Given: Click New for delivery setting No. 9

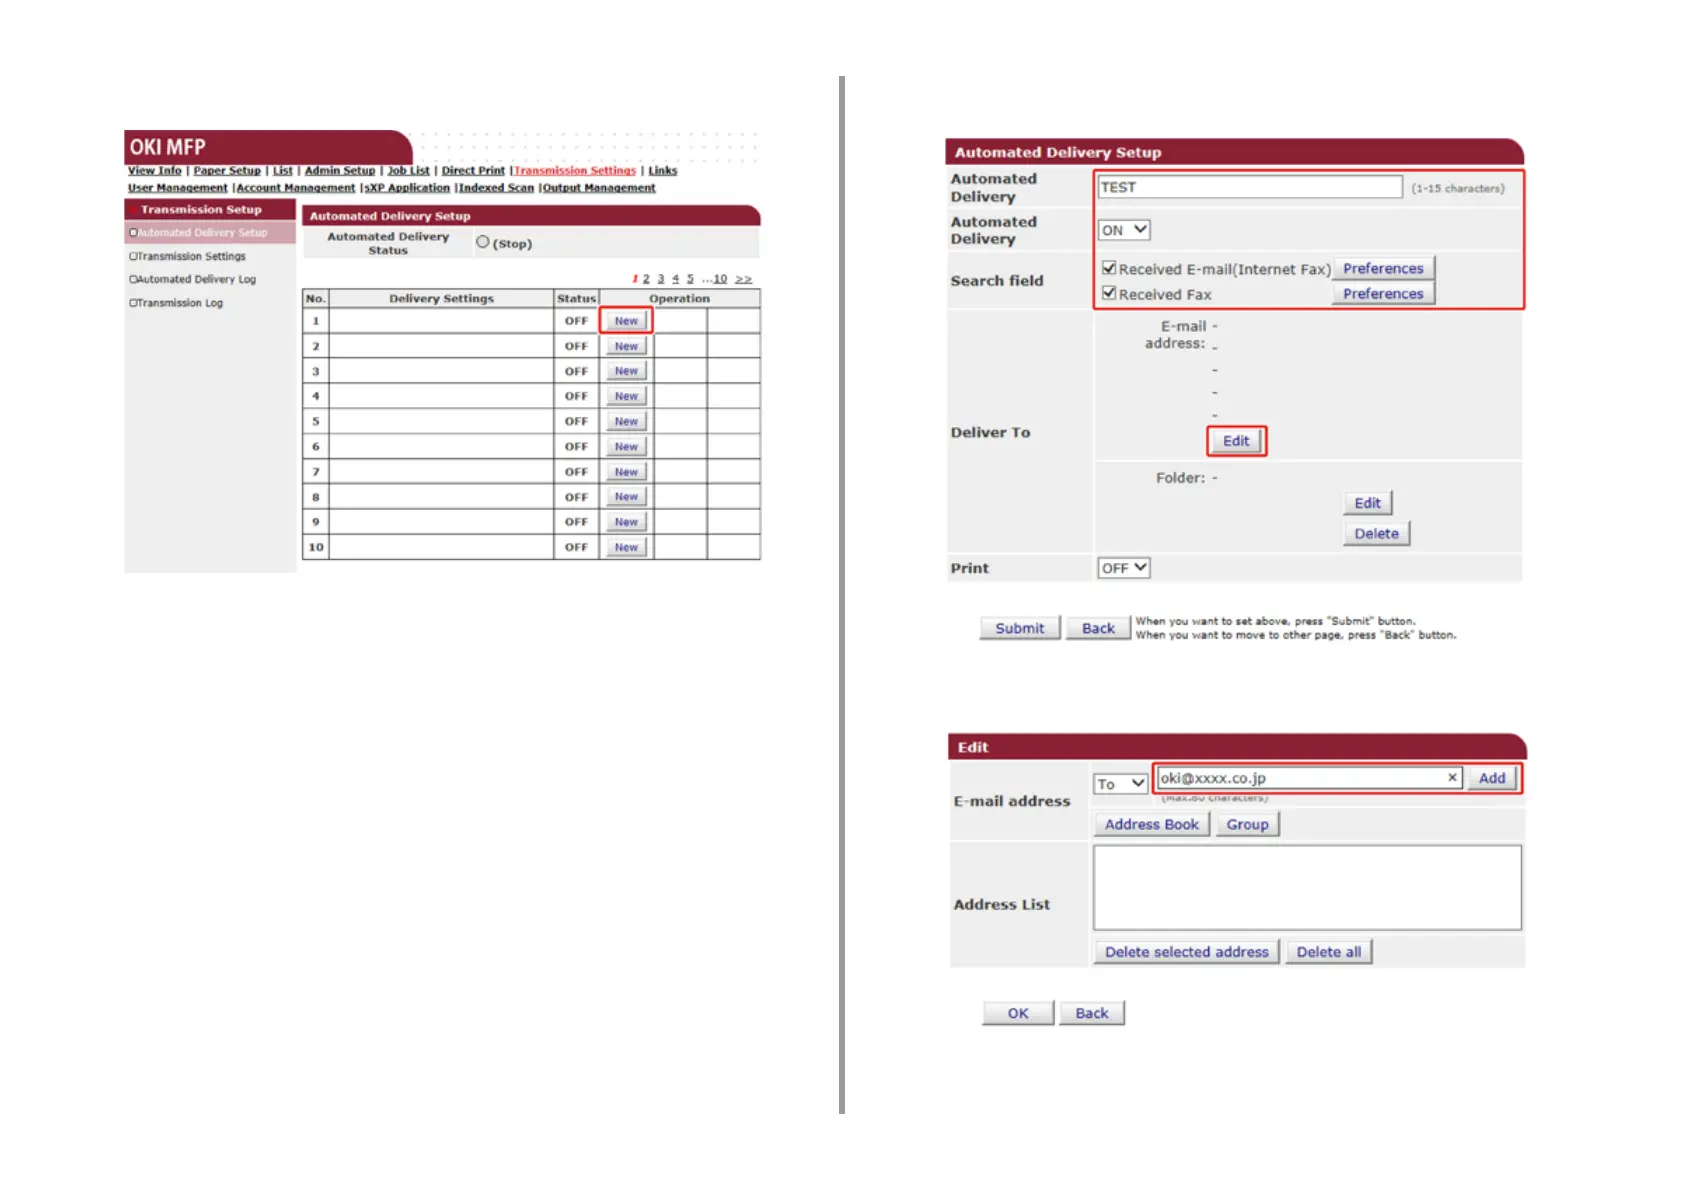Looking at the screenshot, I should click(626, 522).
